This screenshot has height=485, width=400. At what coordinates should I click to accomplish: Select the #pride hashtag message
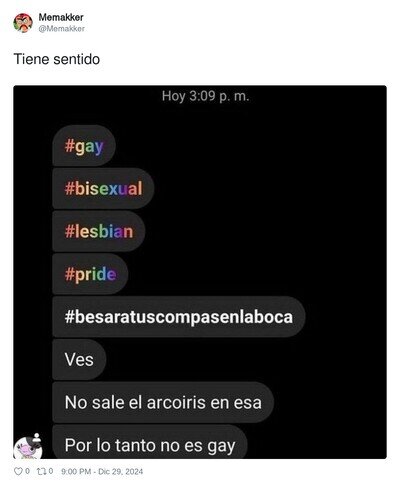pos(90,274)
